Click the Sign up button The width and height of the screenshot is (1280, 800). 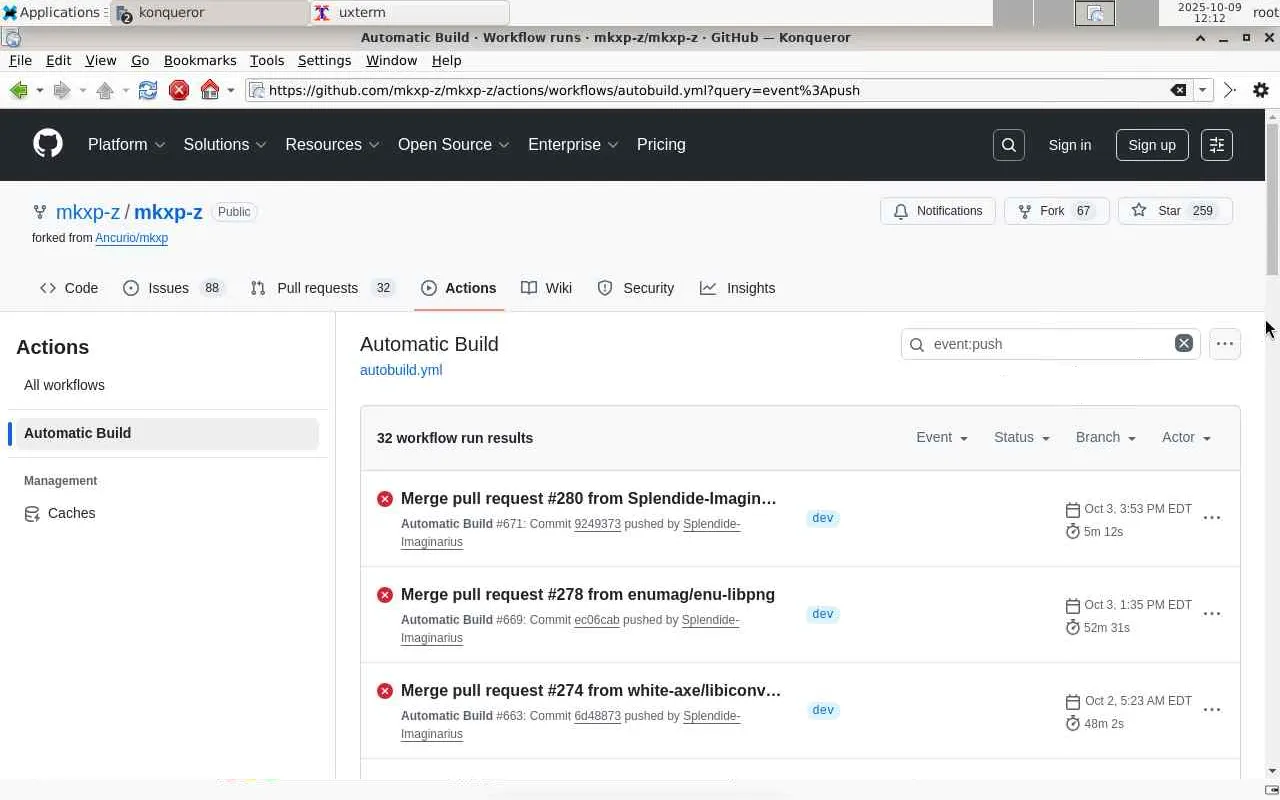(x=1151, y=145)
